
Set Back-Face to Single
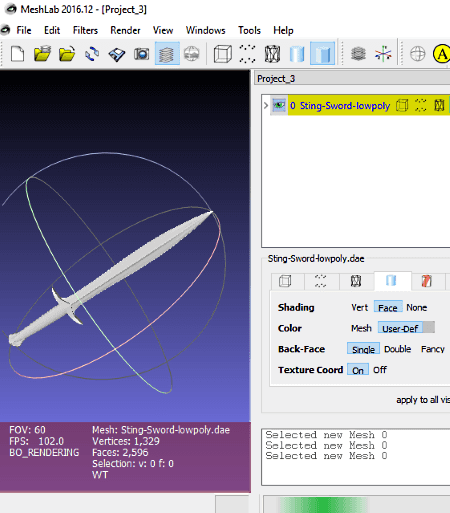(x=363, y=349)
